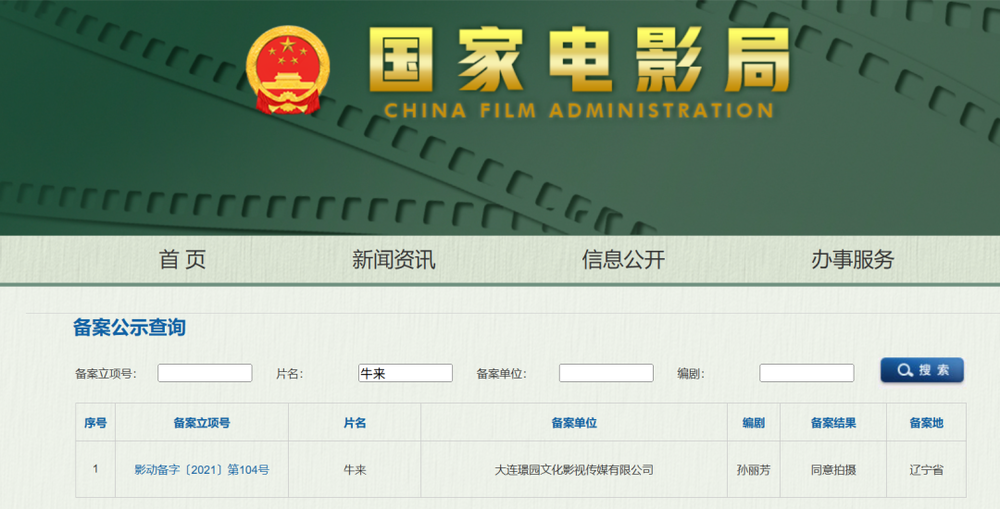Focus the 编剧 input field
The width and height of the screenshot is (1000, 509).
[807, 373]
